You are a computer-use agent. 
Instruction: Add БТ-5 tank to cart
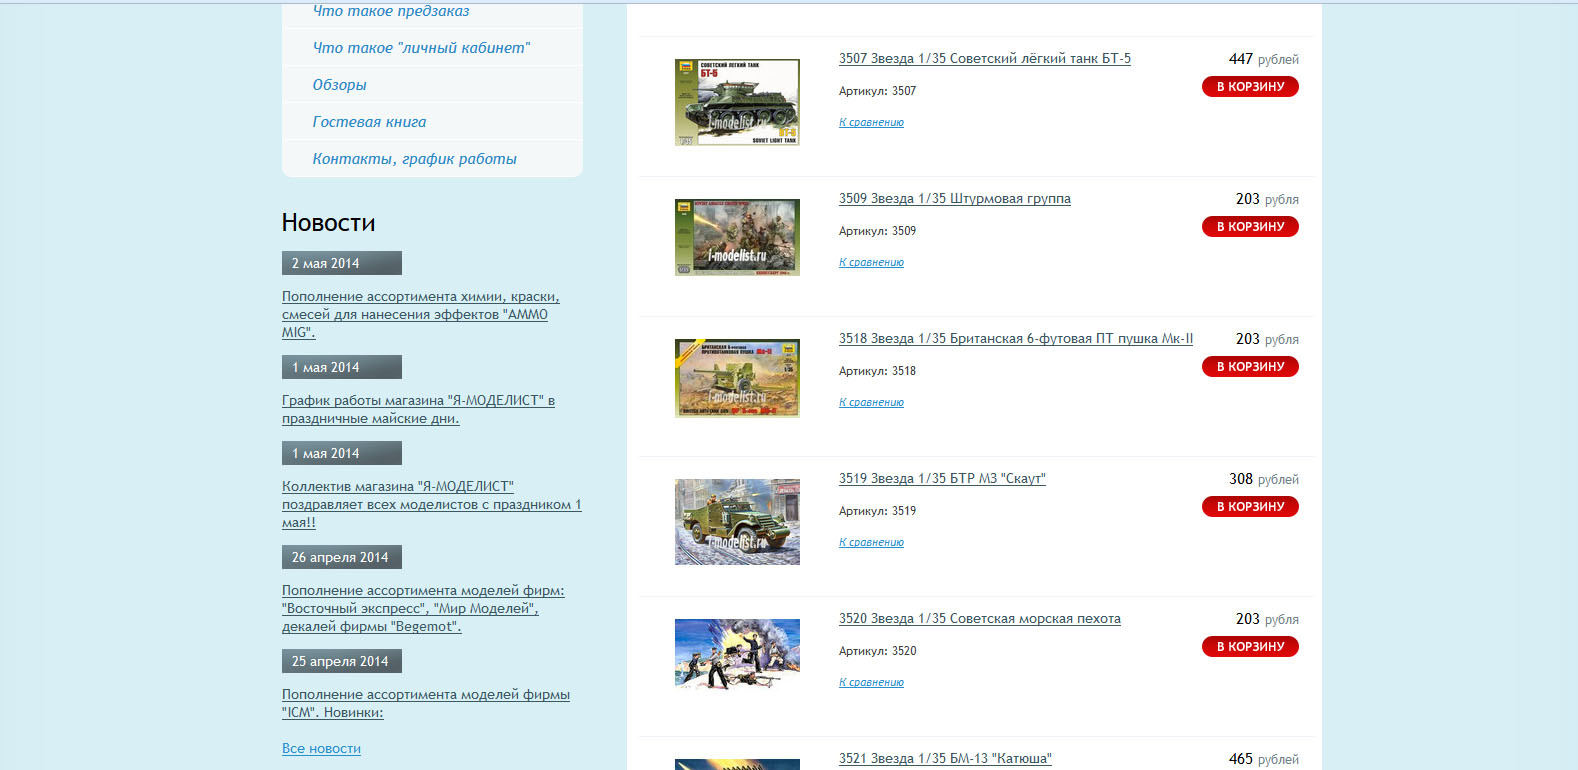point(1250,87)
